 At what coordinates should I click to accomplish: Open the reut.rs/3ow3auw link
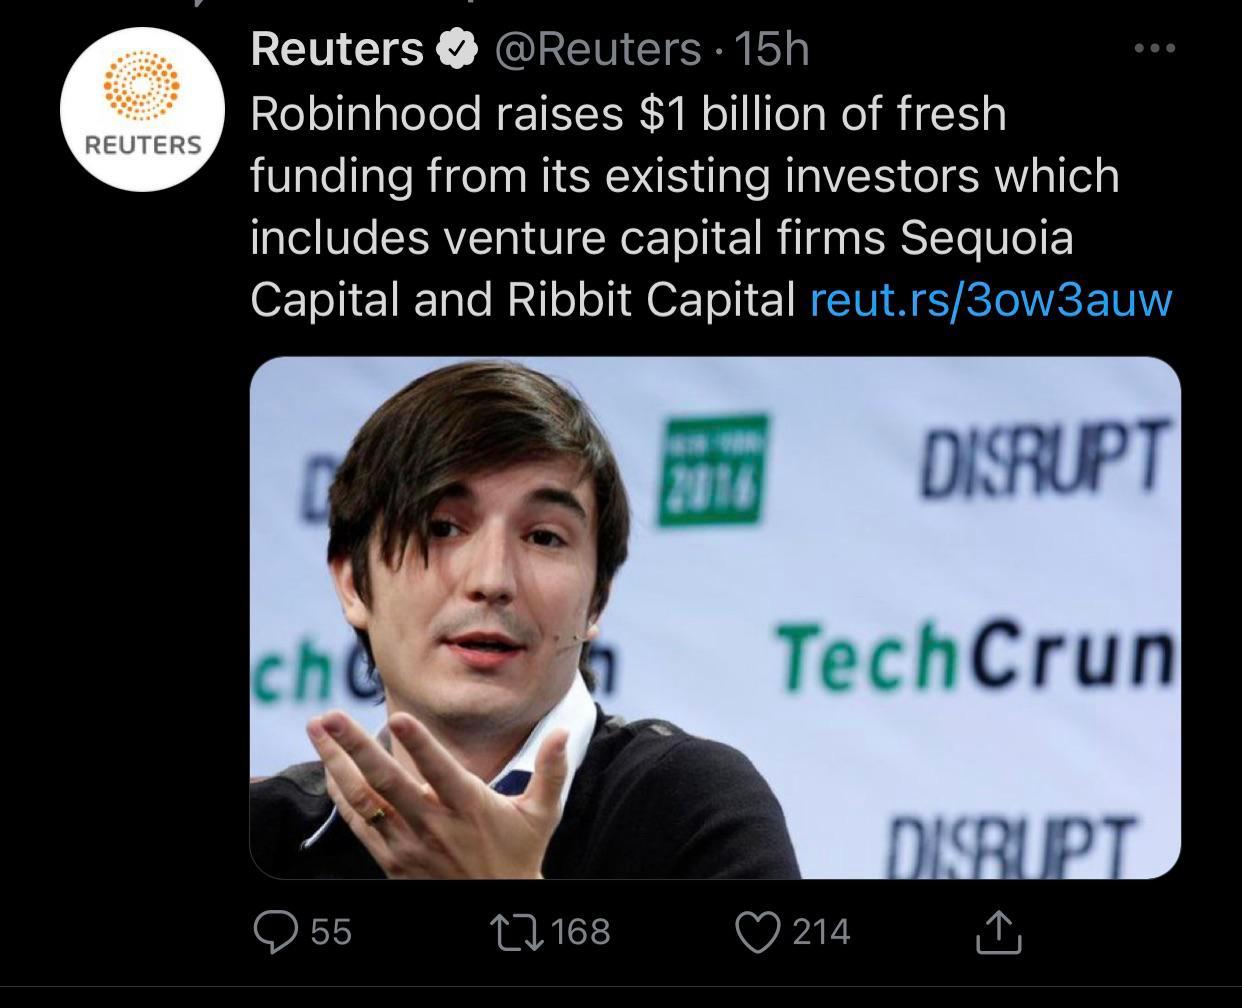tap(990, 299)
